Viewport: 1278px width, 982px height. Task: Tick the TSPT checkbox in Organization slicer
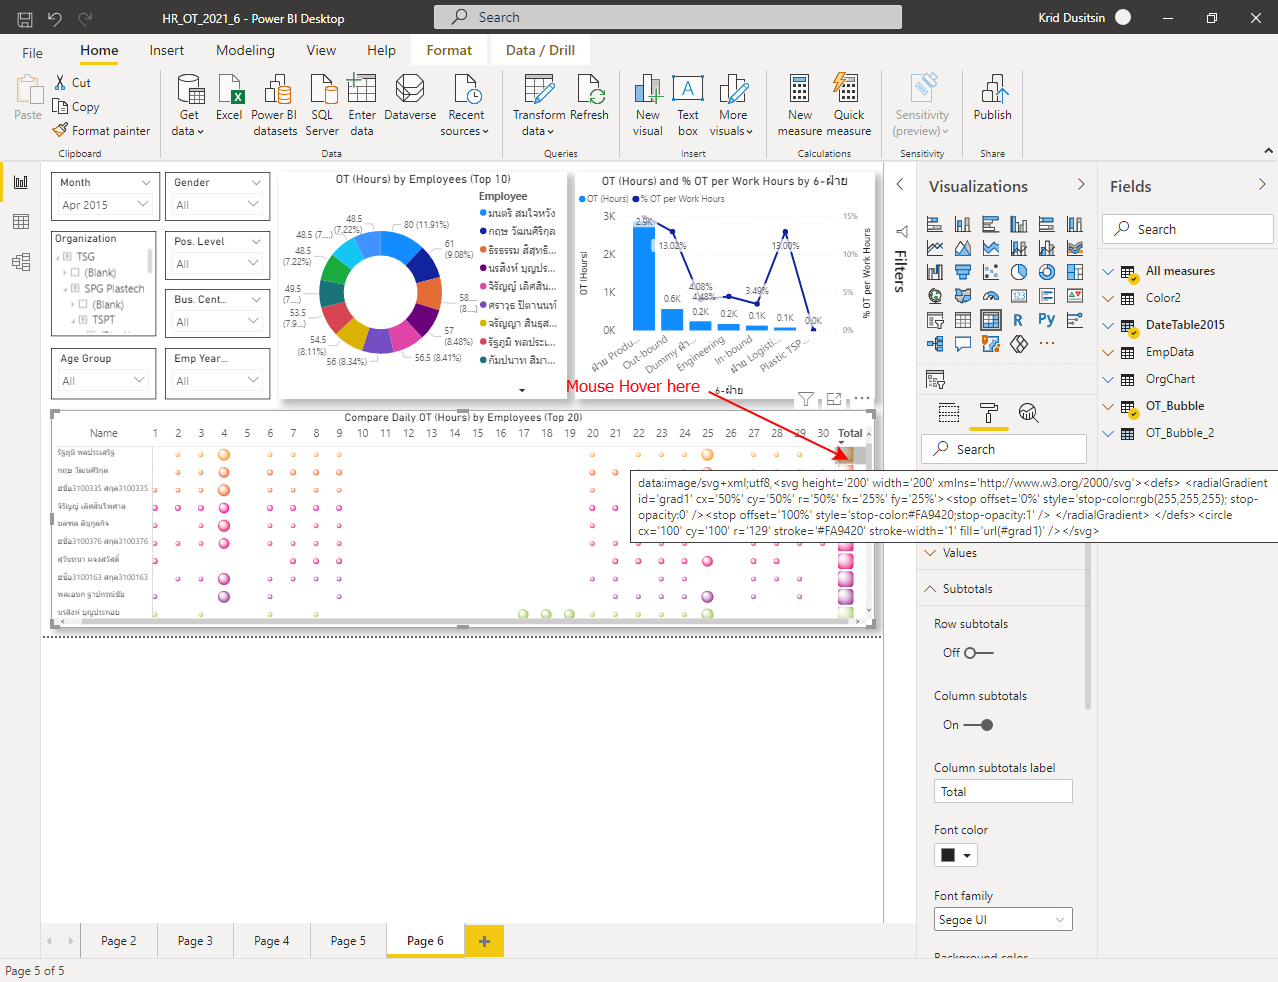pos(83,320)
